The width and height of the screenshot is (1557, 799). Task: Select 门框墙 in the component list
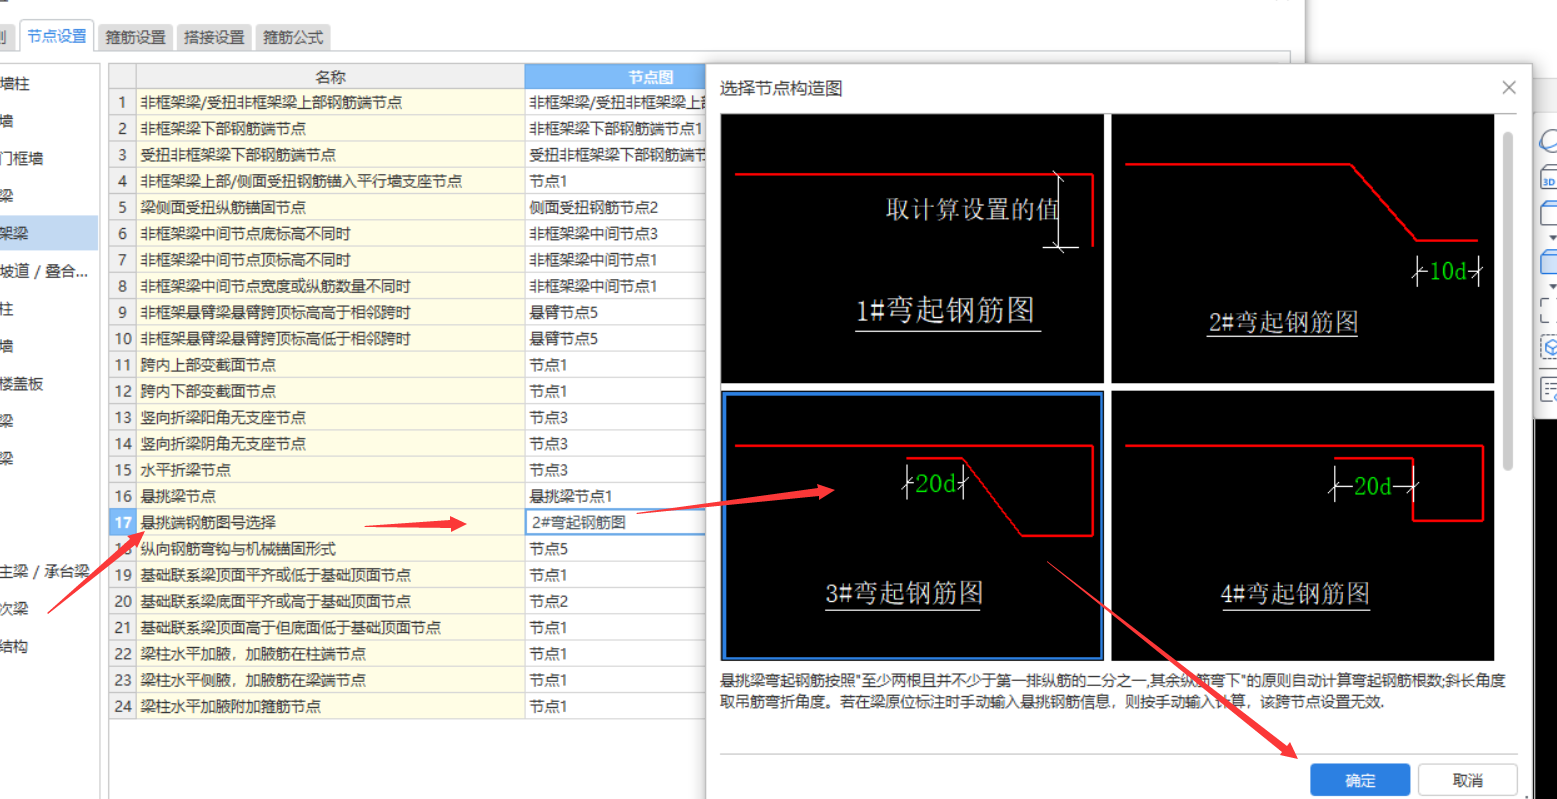click(x=22, y=158)
